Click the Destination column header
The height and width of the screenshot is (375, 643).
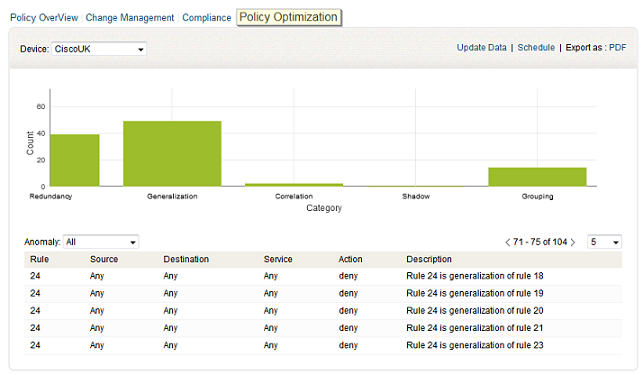click(x=186, y=259)
